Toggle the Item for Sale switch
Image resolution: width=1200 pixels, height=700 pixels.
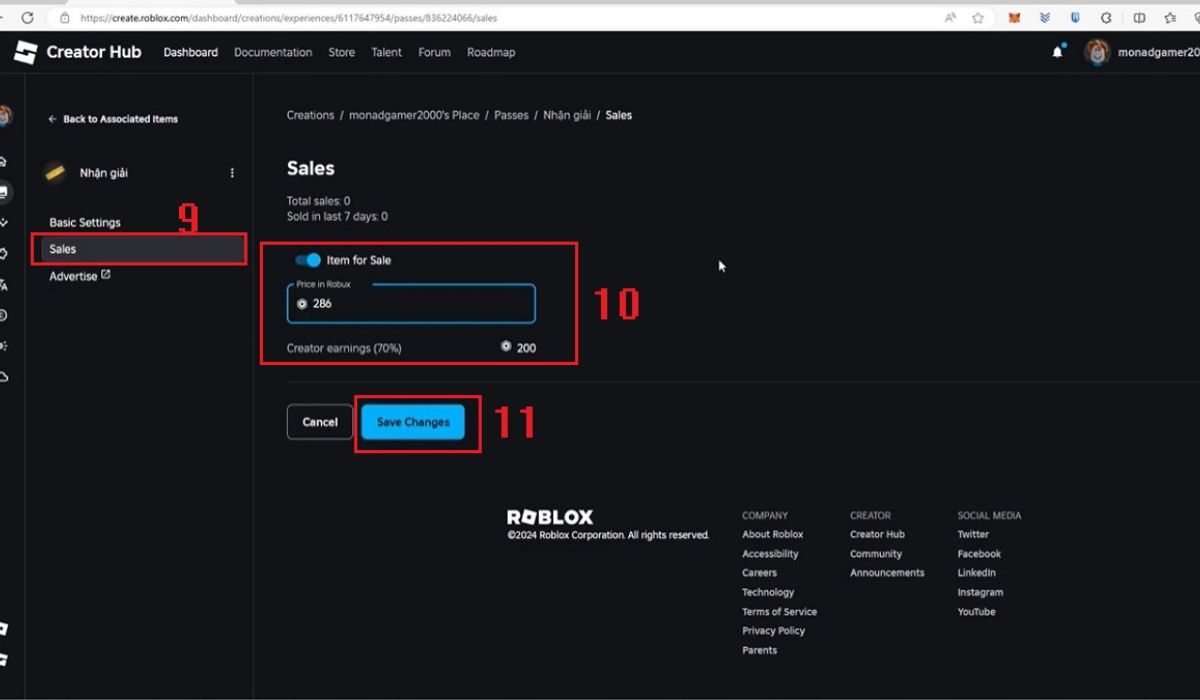308,260
